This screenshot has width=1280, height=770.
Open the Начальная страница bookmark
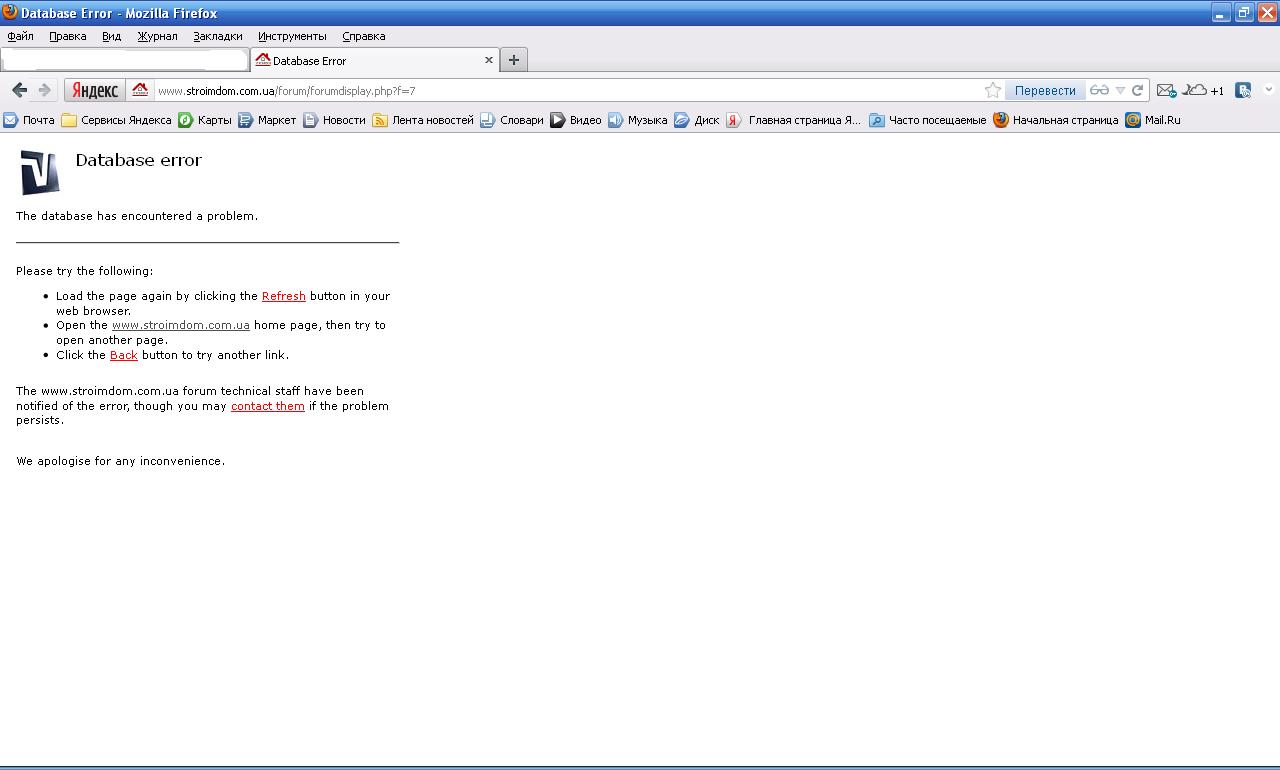coord(1056,120)
